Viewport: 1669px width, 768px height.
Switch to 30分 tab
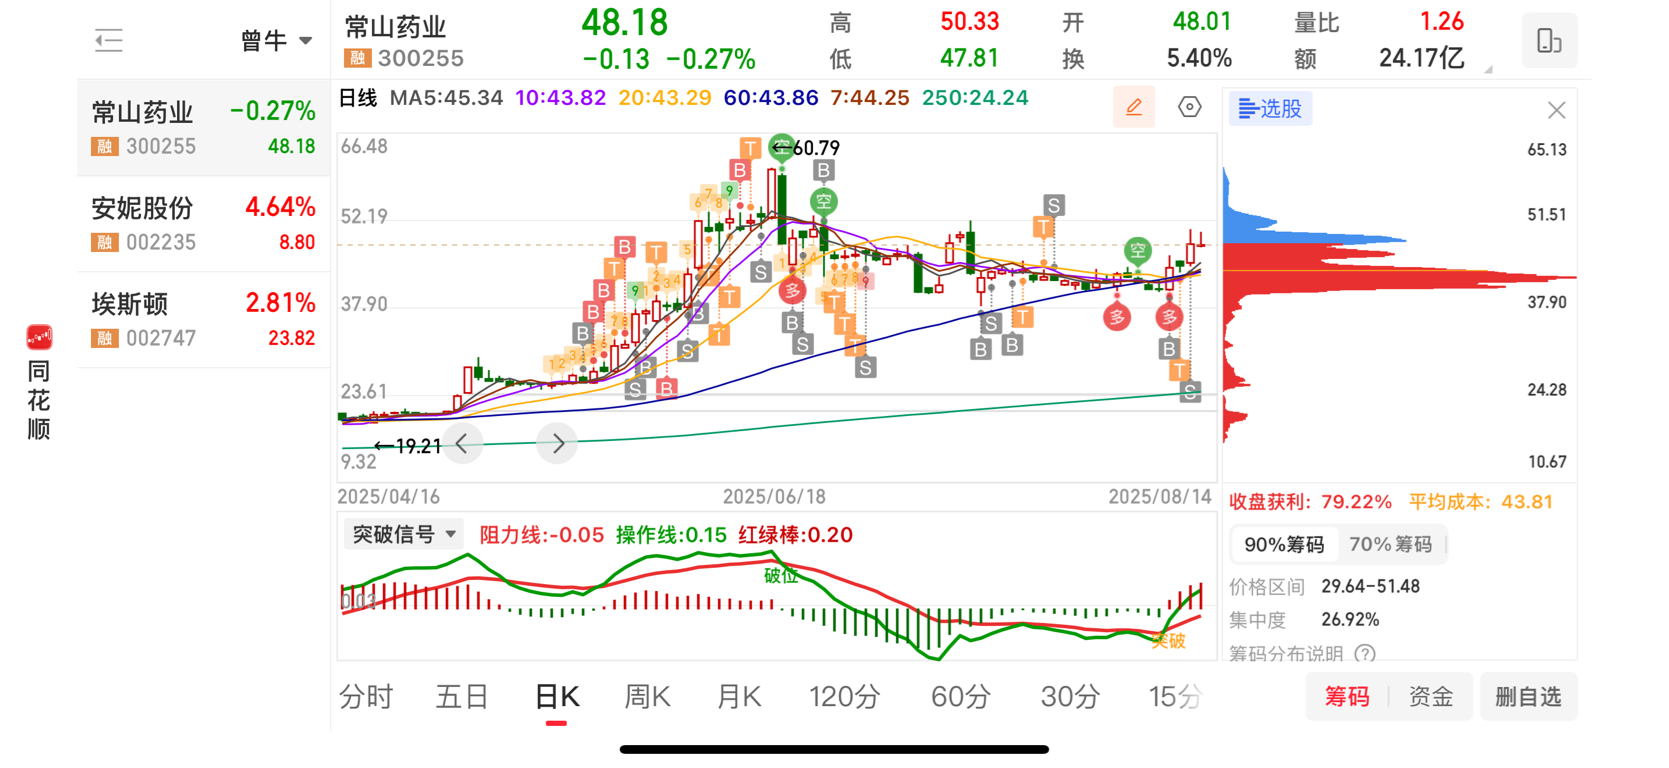1070,697
